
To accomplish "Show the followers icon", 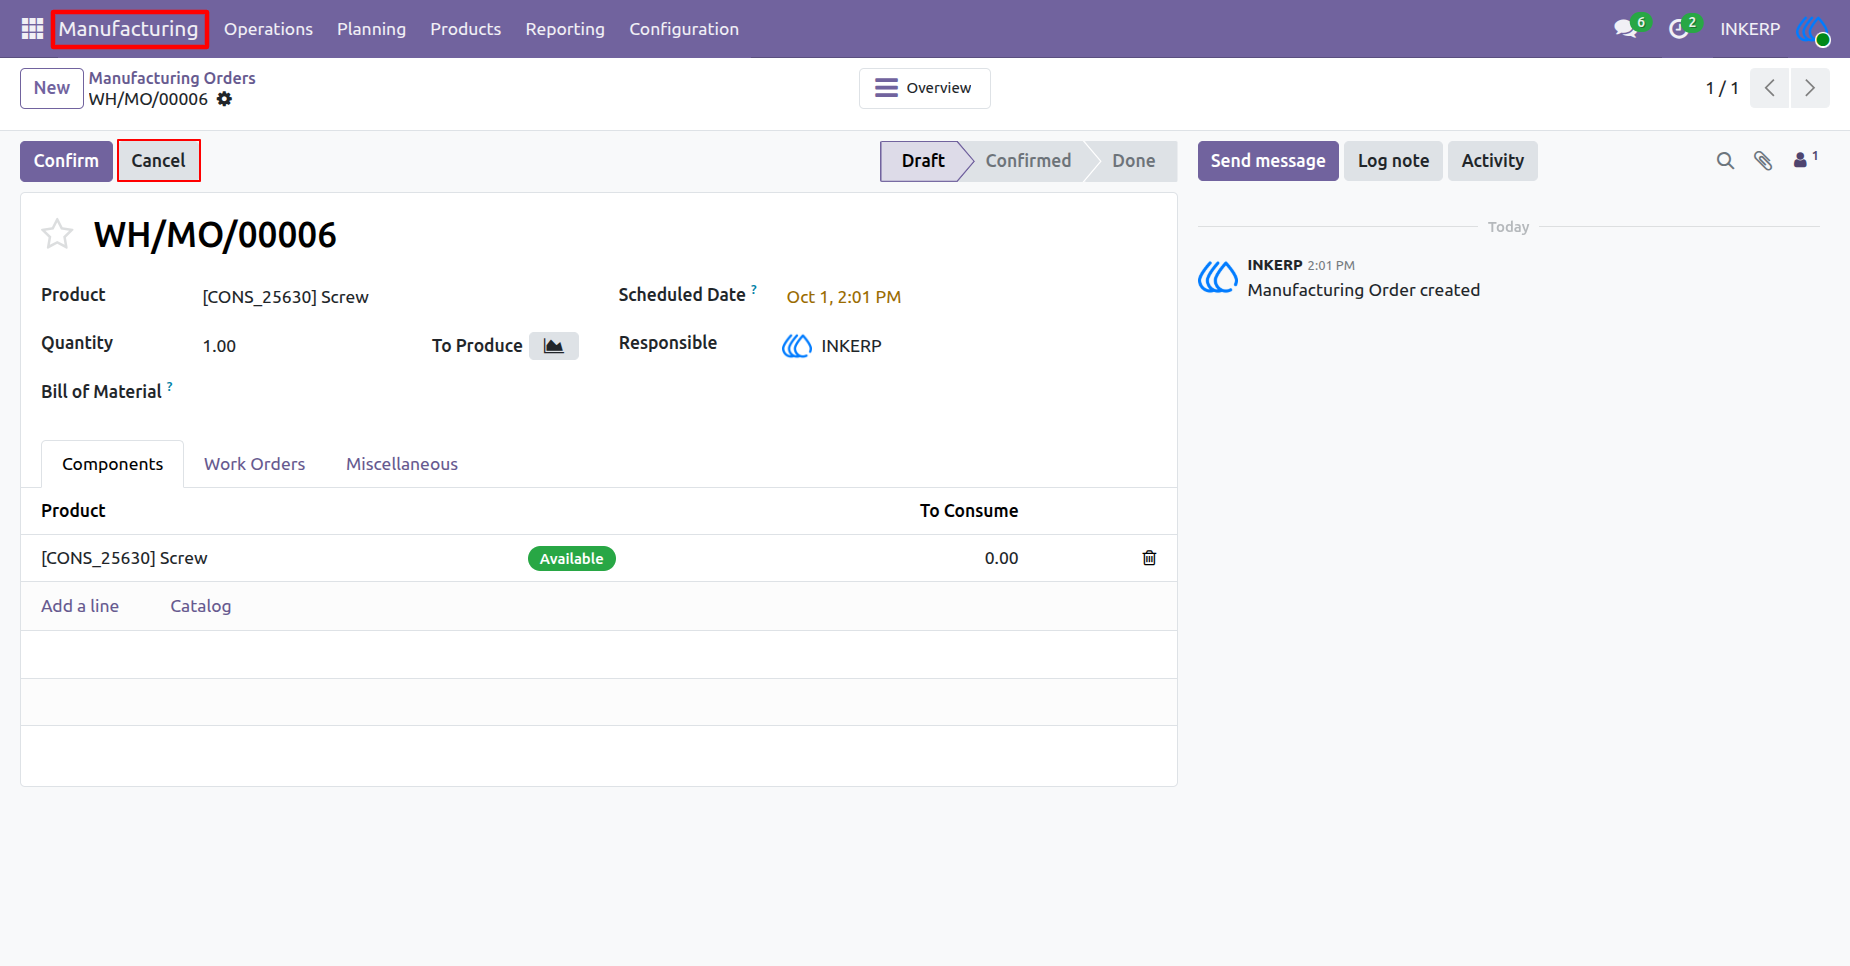I will coord(1805,159).
